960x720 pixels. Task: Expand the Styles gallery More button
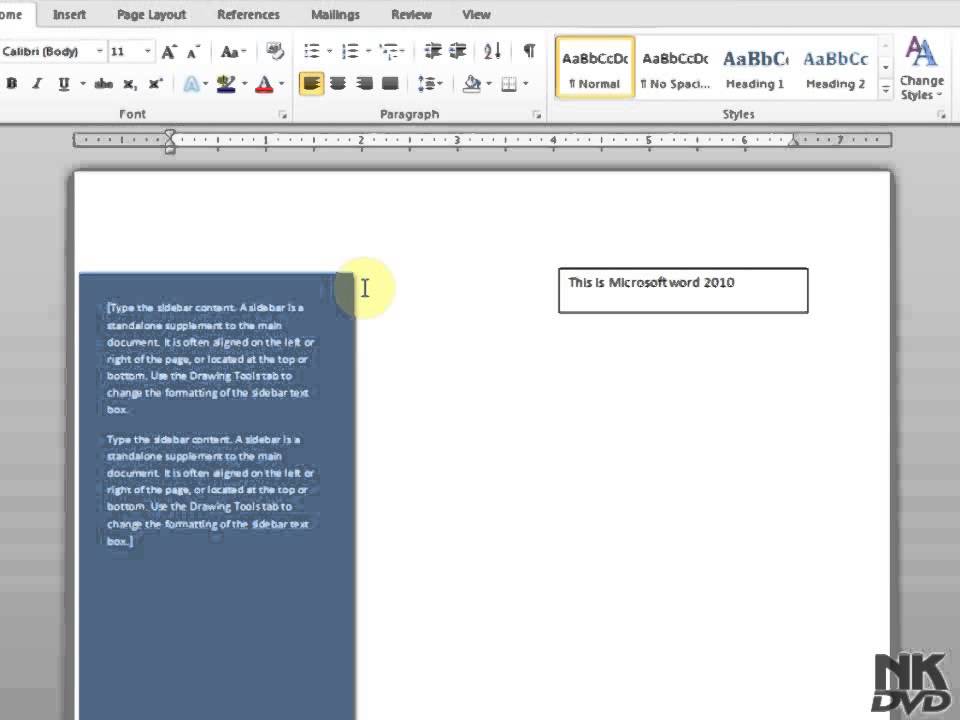[x=885, y=89]
